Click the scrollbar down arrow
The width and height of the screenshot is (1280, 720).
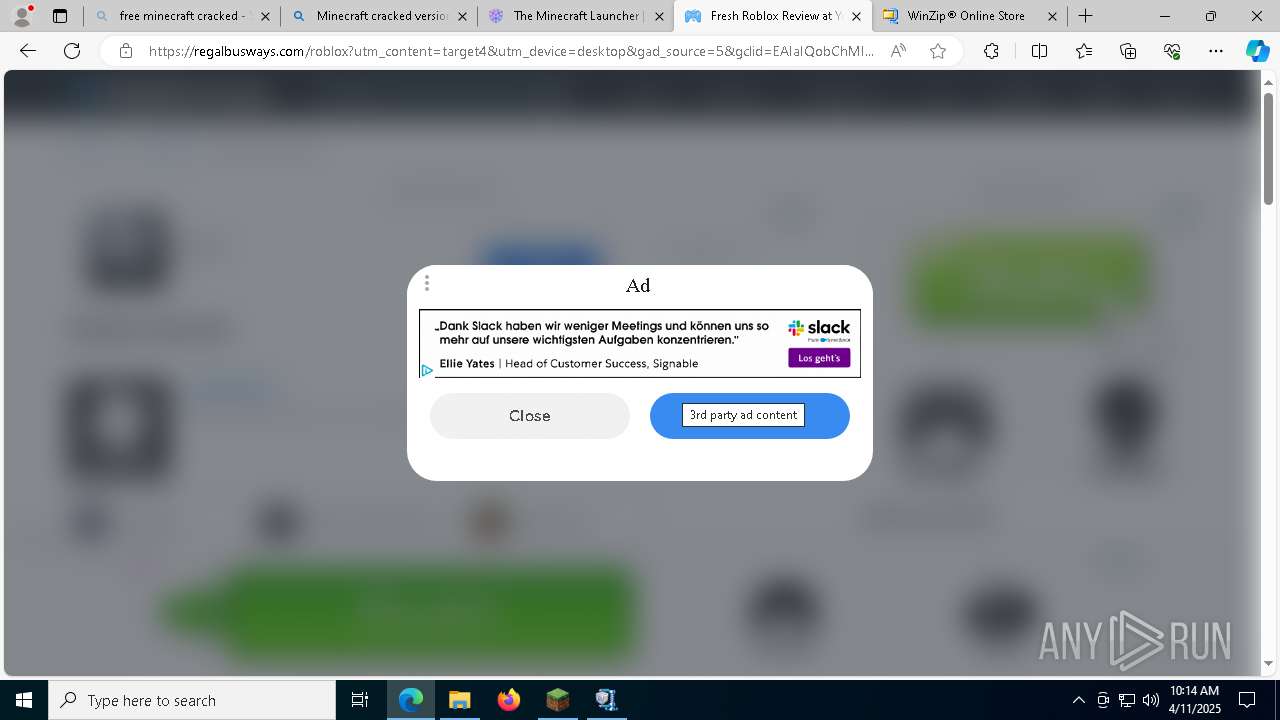pyautogui.click(x=1268, y=663)
